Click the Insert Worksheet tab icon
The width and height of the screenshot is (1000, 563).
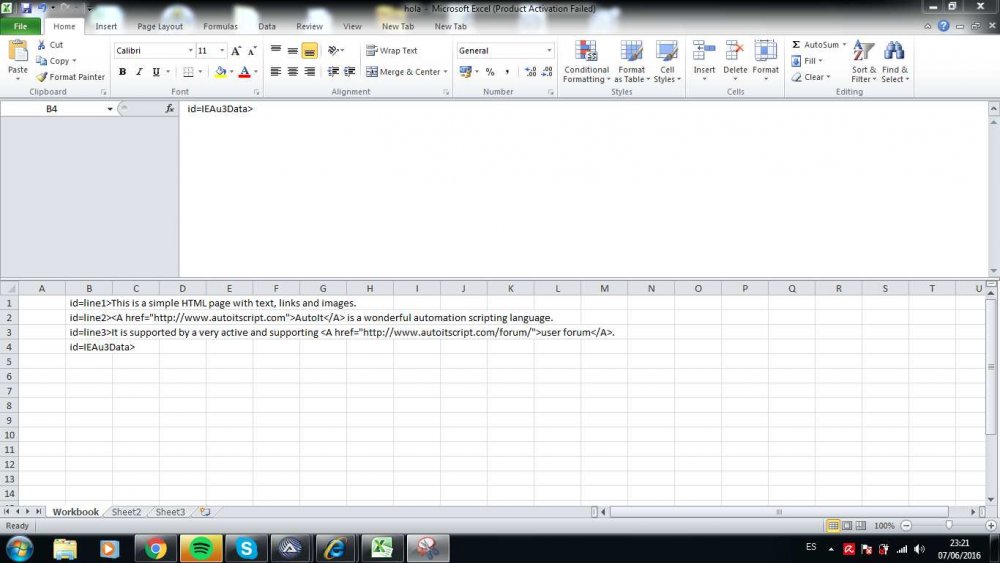[205, 511]
